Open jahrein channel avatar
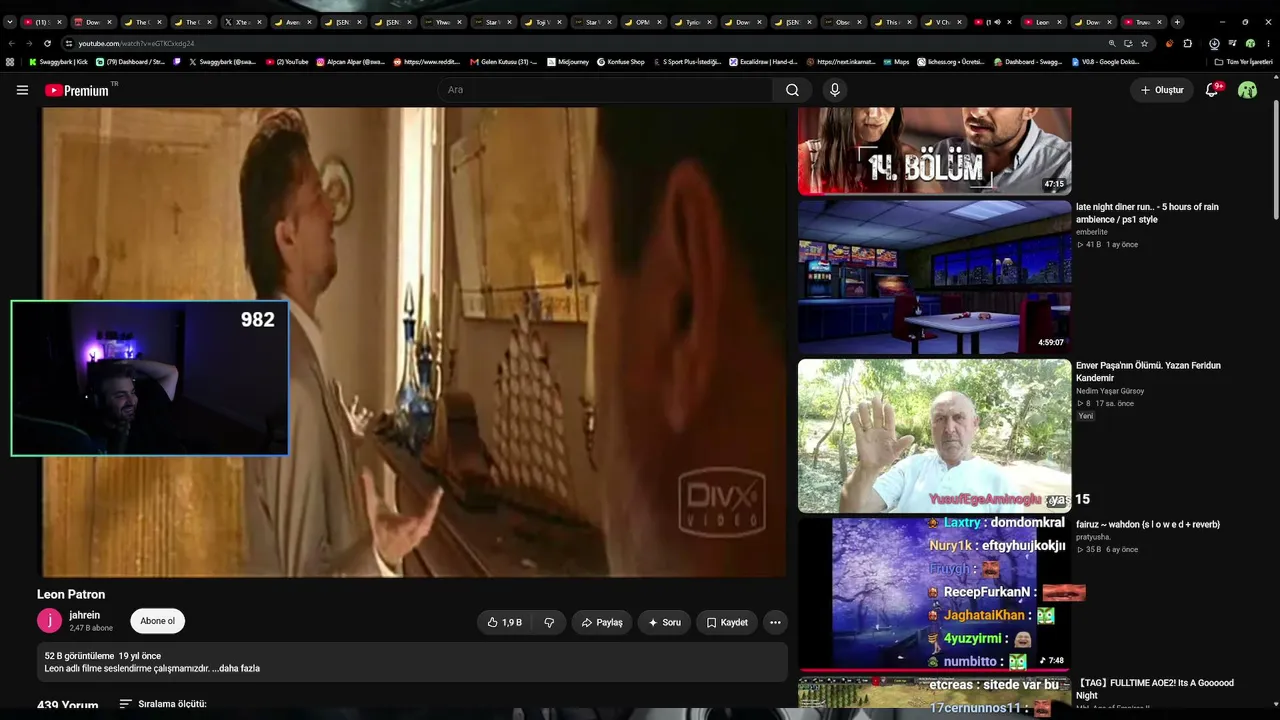 (50, 621)
